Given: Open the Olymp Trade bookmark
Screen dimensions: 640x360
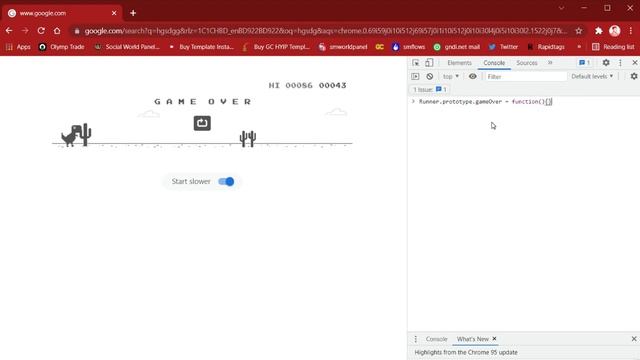Looking at the screenshot, I should coord(62,47).
